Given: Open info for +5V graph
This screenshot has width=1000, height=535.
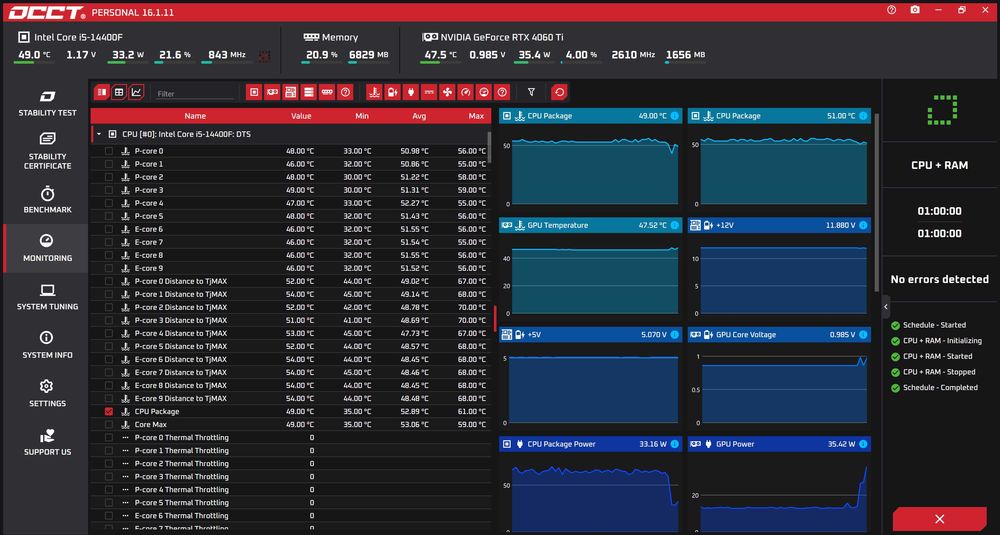Looking at the screenshot, I should [674, 335].
